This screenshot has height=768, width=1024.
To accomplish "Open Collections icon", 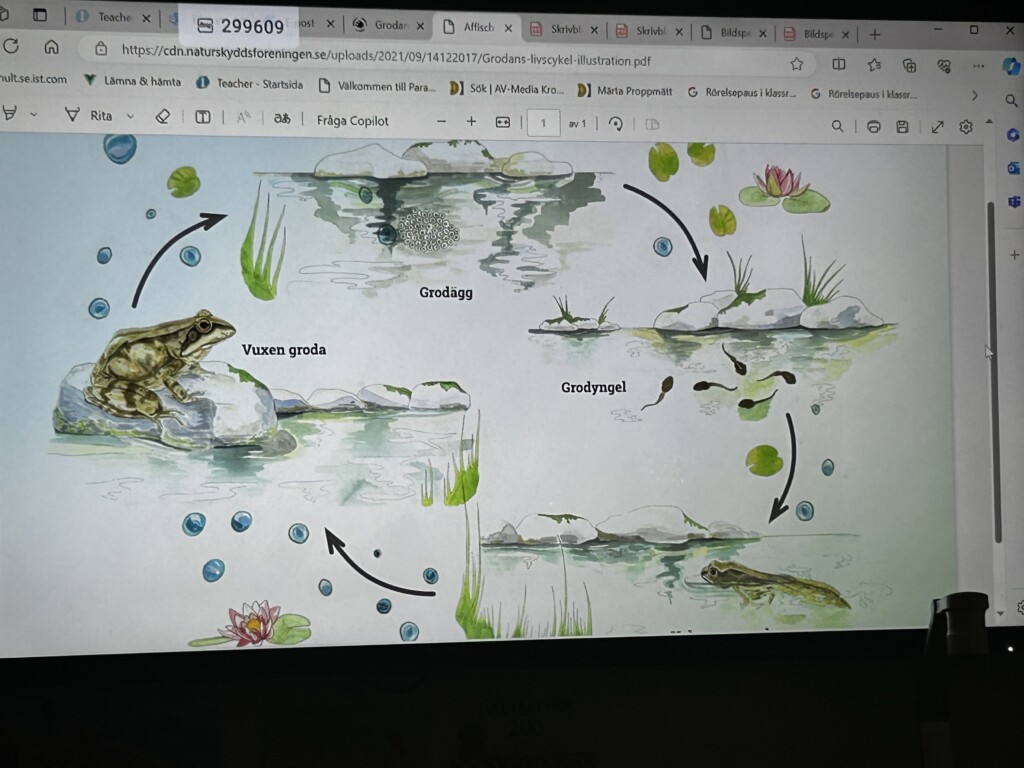I will [x=909, y=65].
